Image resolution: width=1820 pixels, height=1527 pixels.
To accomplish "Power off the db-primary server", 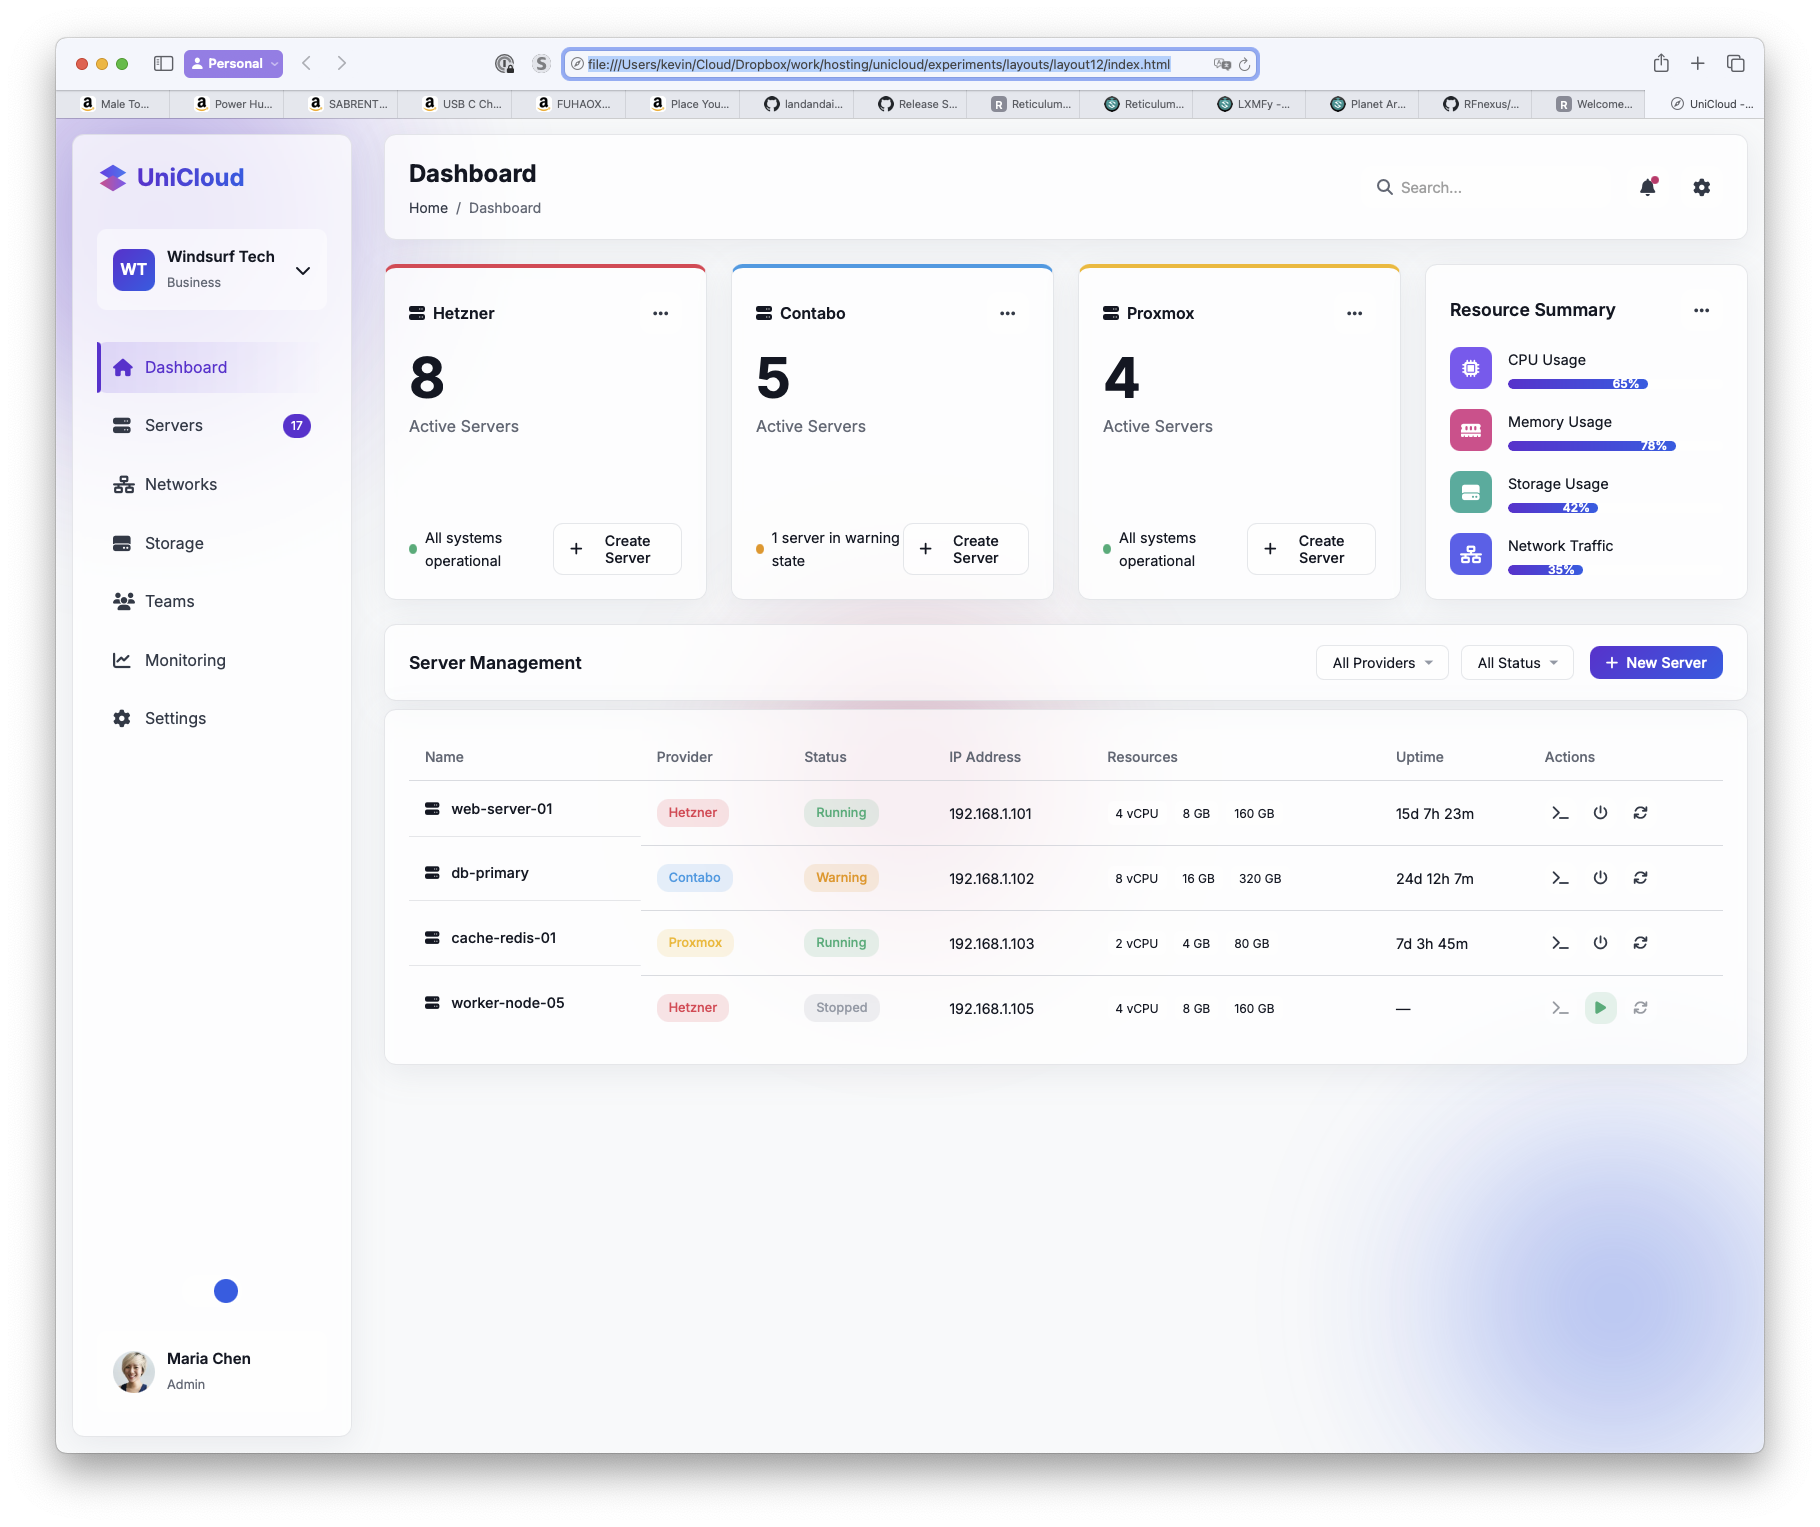I will tap(1600, 878).
